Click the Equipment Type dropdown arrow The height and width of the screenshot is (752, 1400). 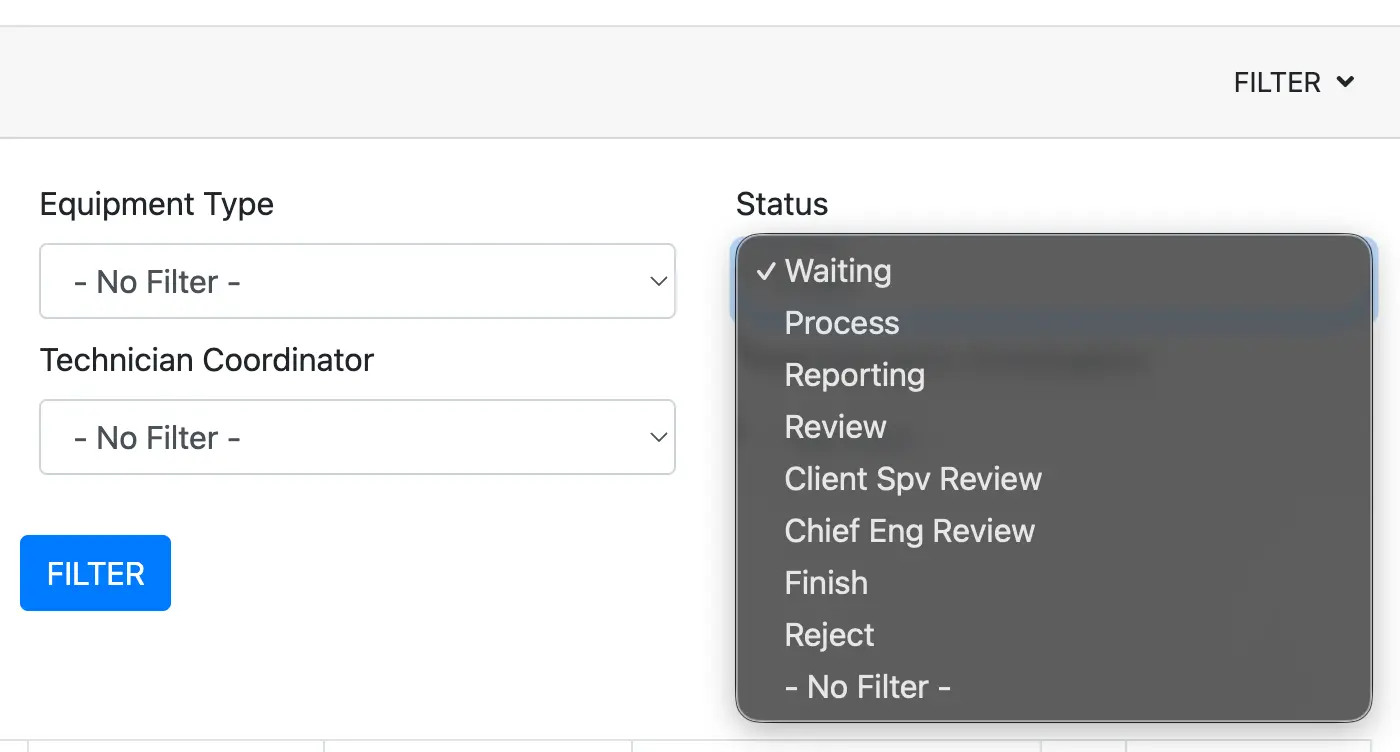coord(658,282)
